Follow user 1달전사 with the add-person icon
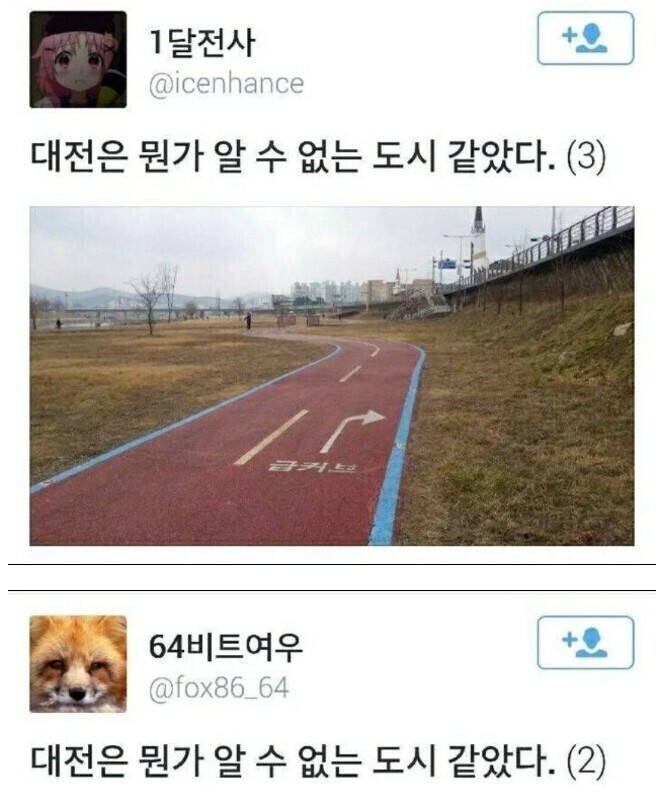Screen dimensions: 661x800 (585, 38)
